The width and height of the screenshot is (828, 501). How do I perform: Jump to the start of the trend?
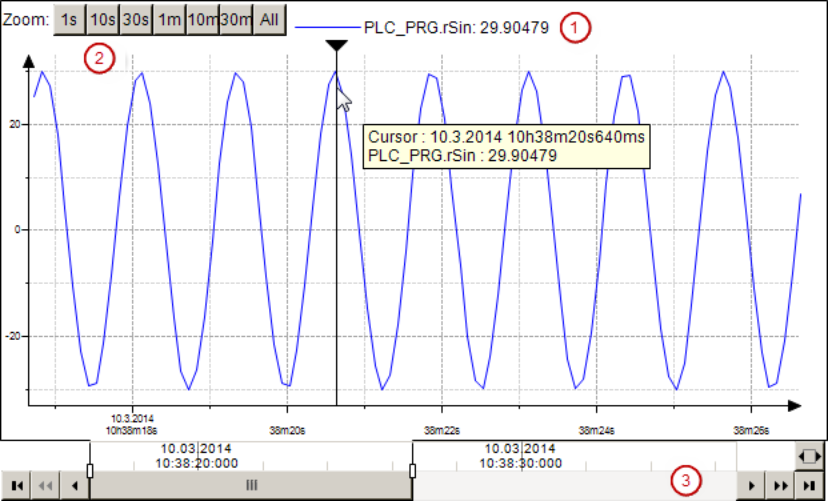(18, 485)
